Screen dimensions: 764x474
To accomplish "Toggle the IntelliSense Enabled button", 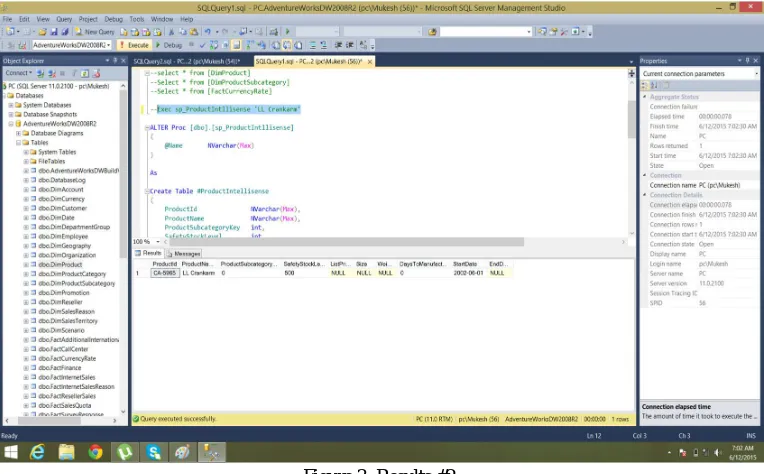I will tap(236, 45).
